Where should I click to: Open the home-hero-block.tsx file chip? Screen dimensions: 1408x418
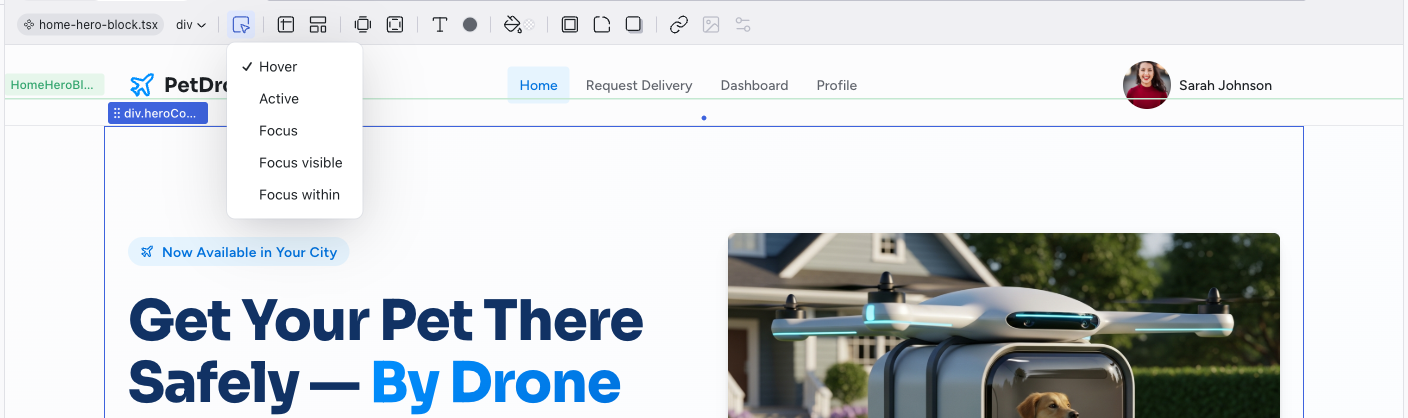click(x=91, y=25)
